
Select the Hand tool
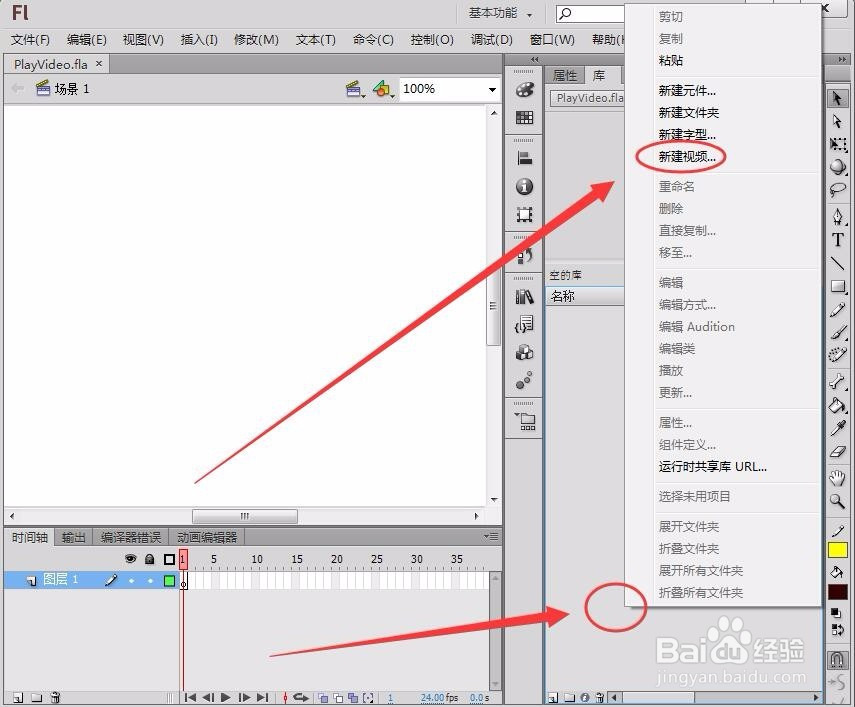coord(838,479)
